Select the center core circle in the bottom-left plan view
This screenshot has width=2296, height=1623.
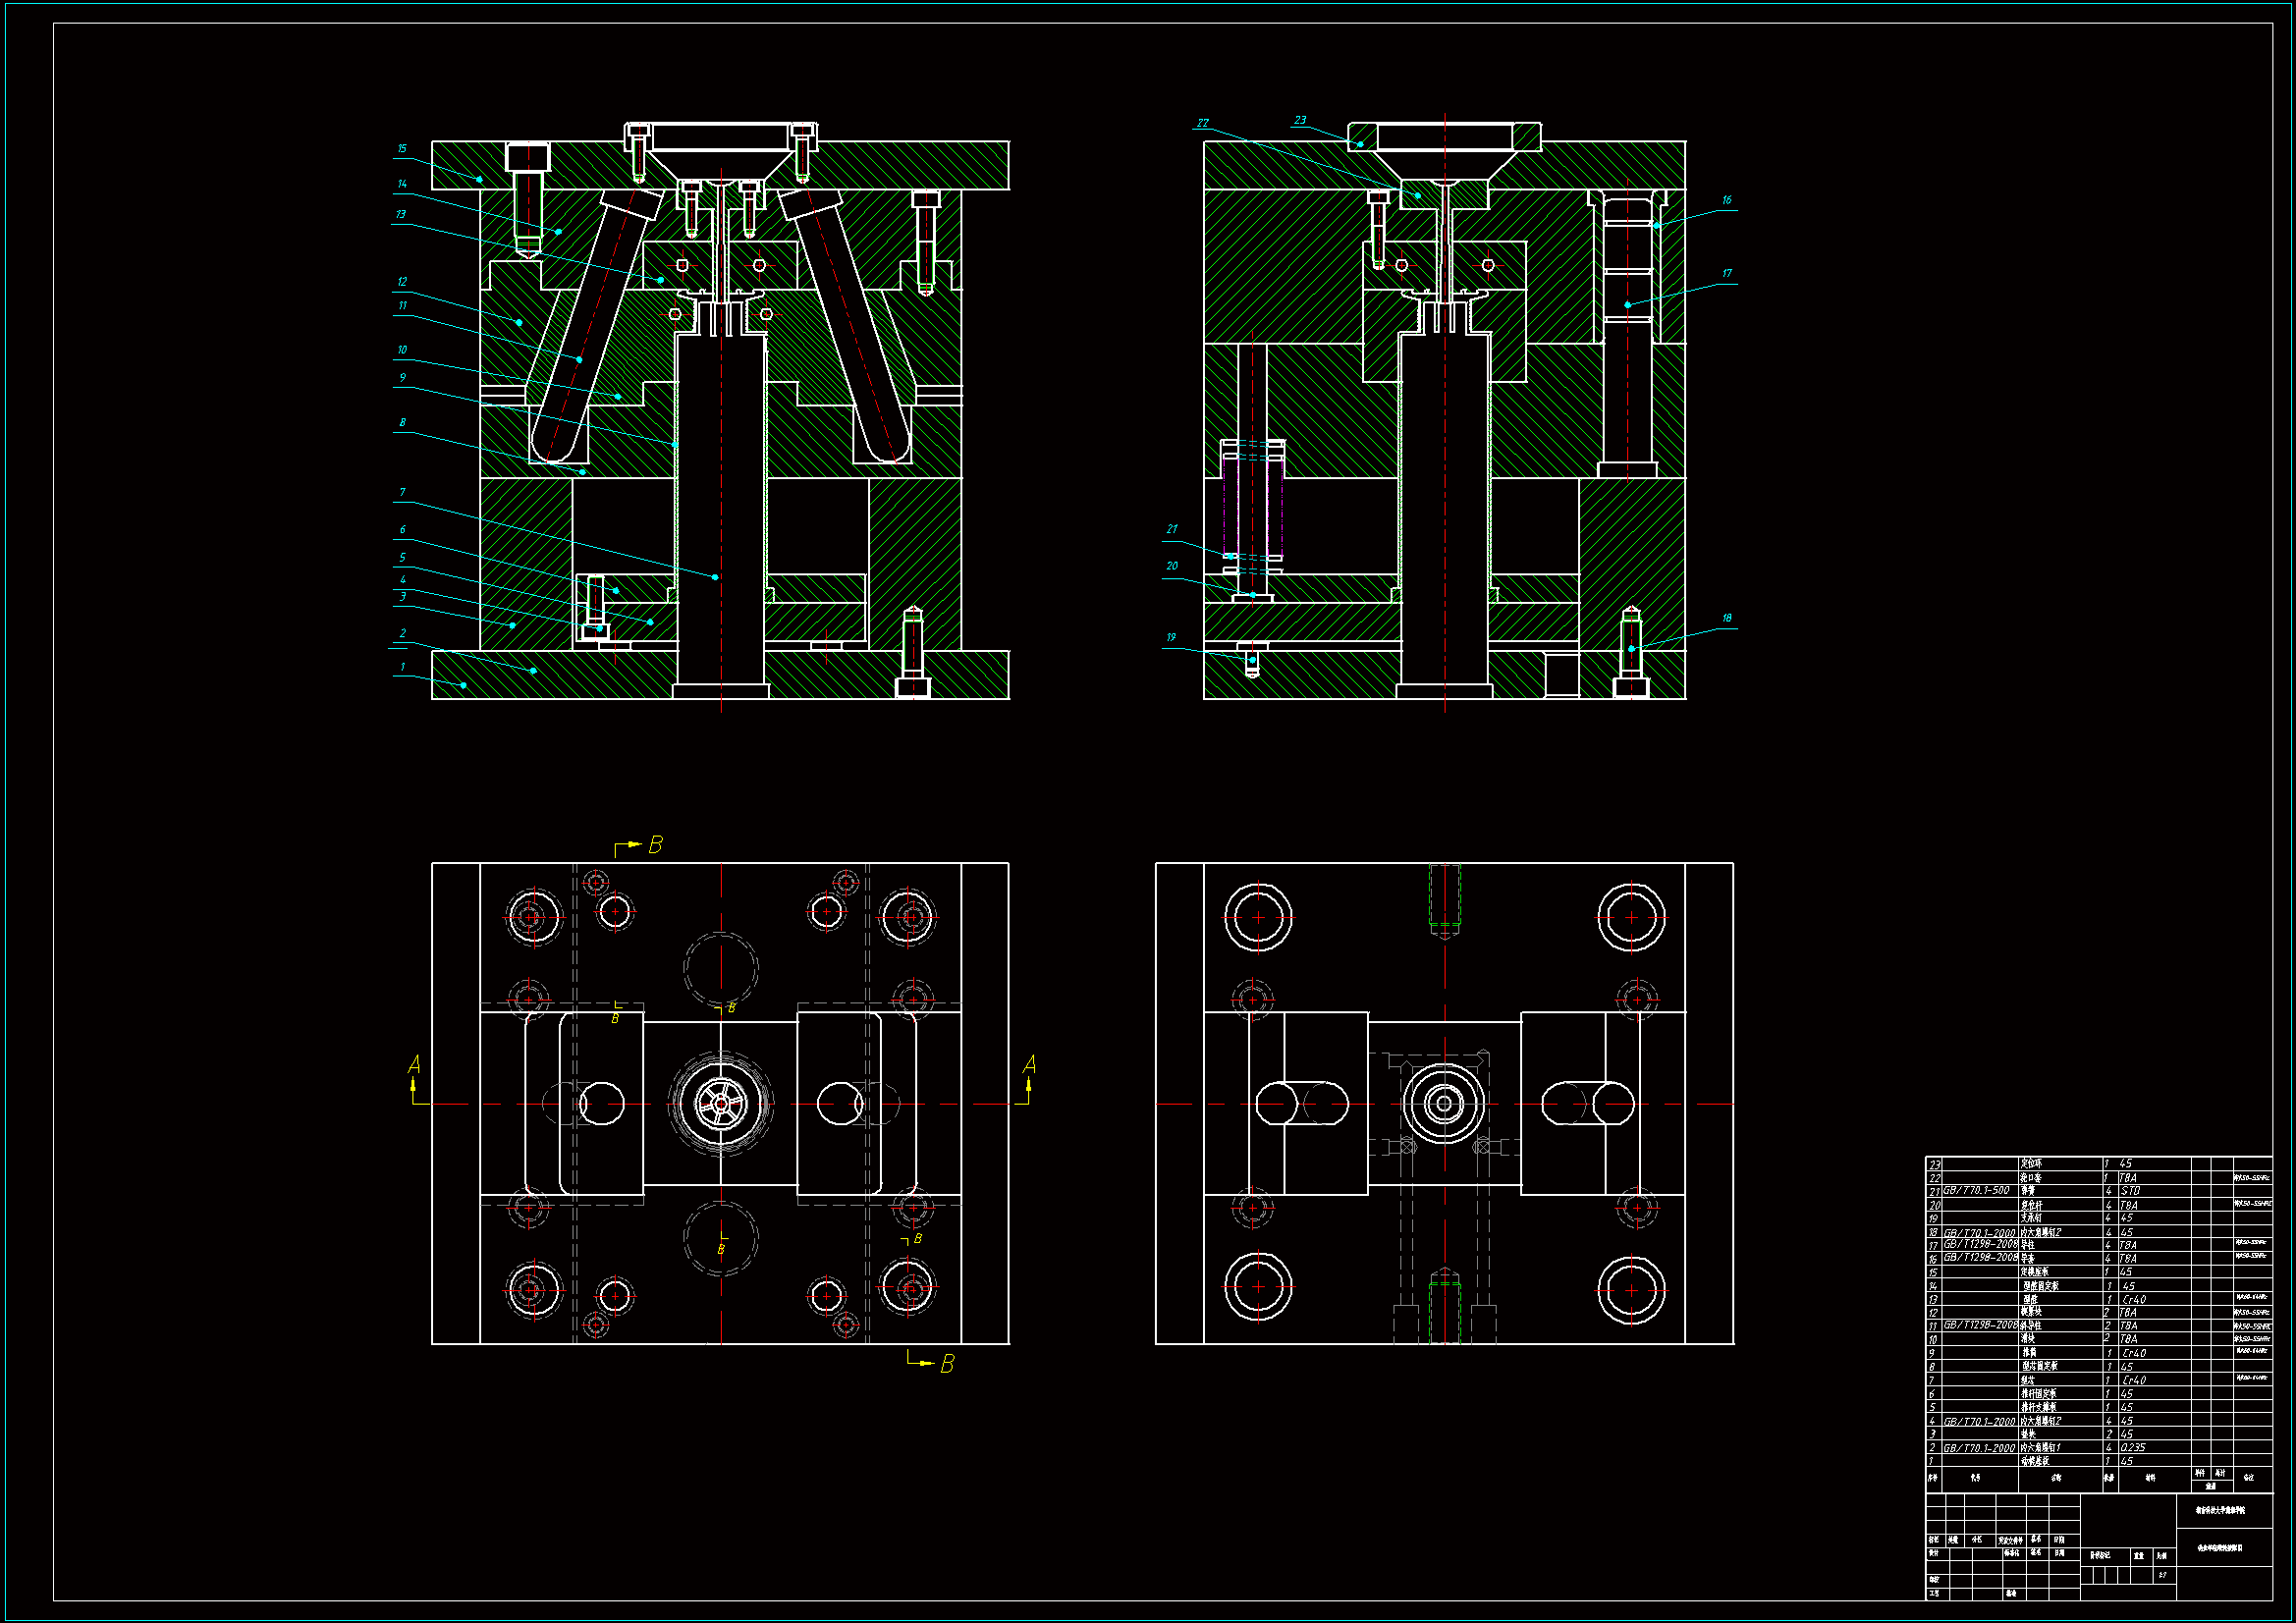click(x=720, y=1104)
